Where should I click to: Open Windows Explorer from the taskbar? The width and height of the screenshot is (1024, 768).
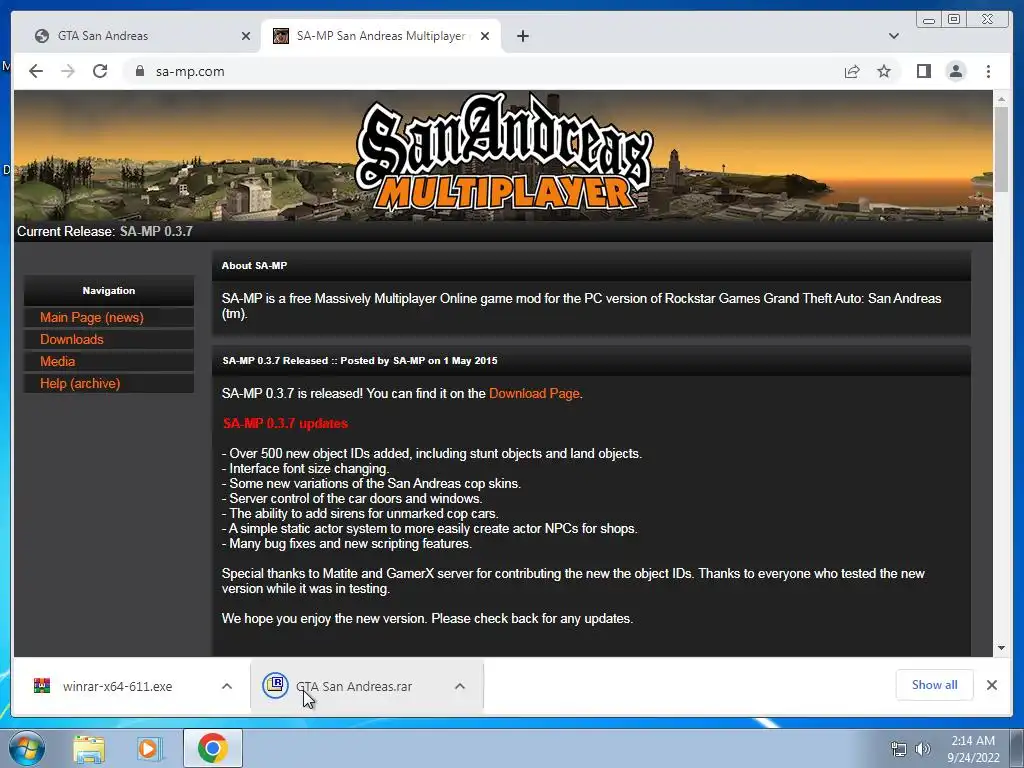pos(89,748)
